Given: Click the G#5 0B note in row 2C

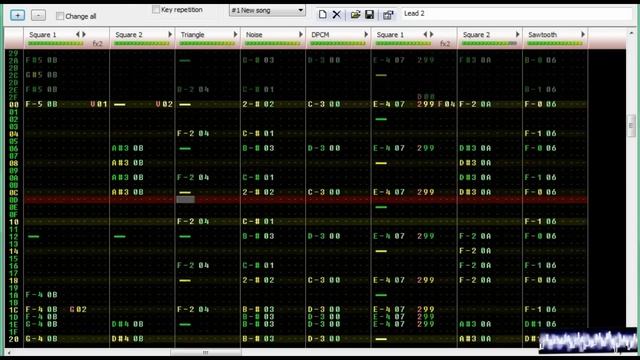Looking at the screenshot, I should [x=41, y=75].
